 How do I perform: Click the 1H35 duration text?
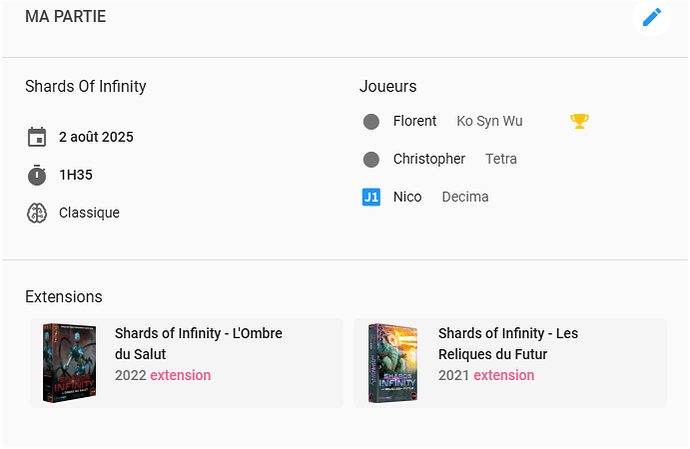coord(76,175)
